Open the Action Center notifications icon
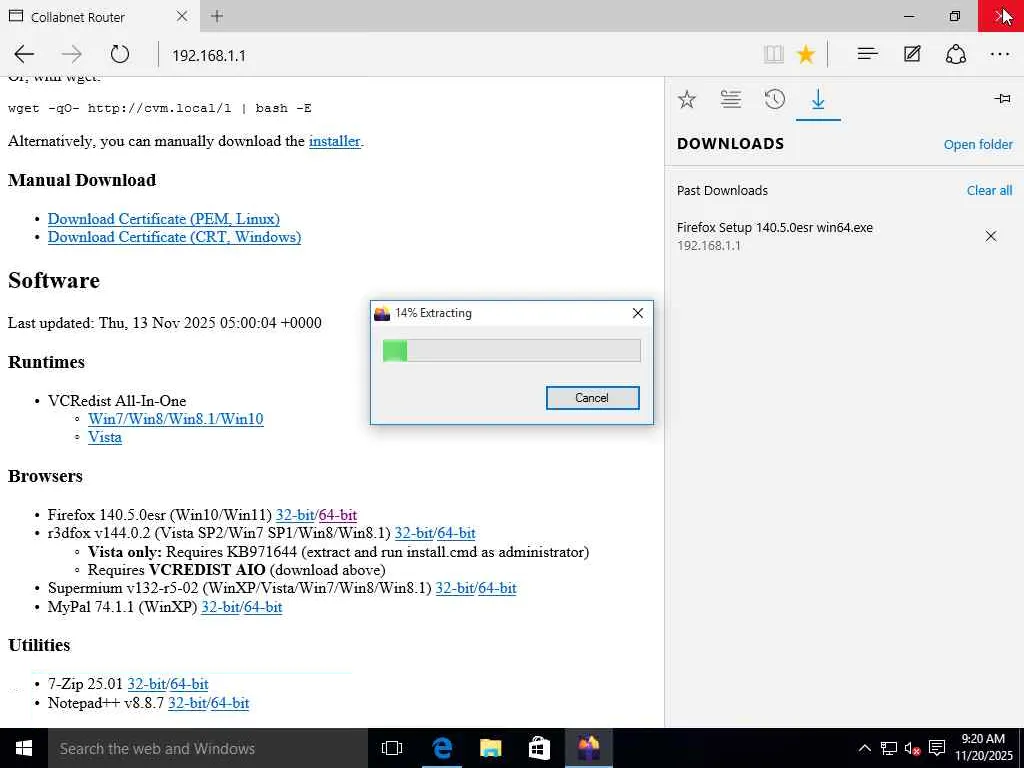The image size is (1024, 768). [x=937, y=748]
